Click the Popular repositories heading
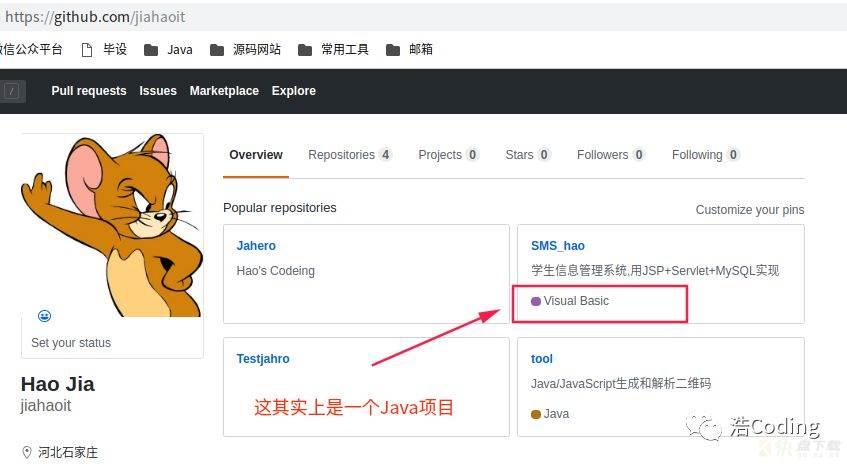 click(x=280, y=207)
